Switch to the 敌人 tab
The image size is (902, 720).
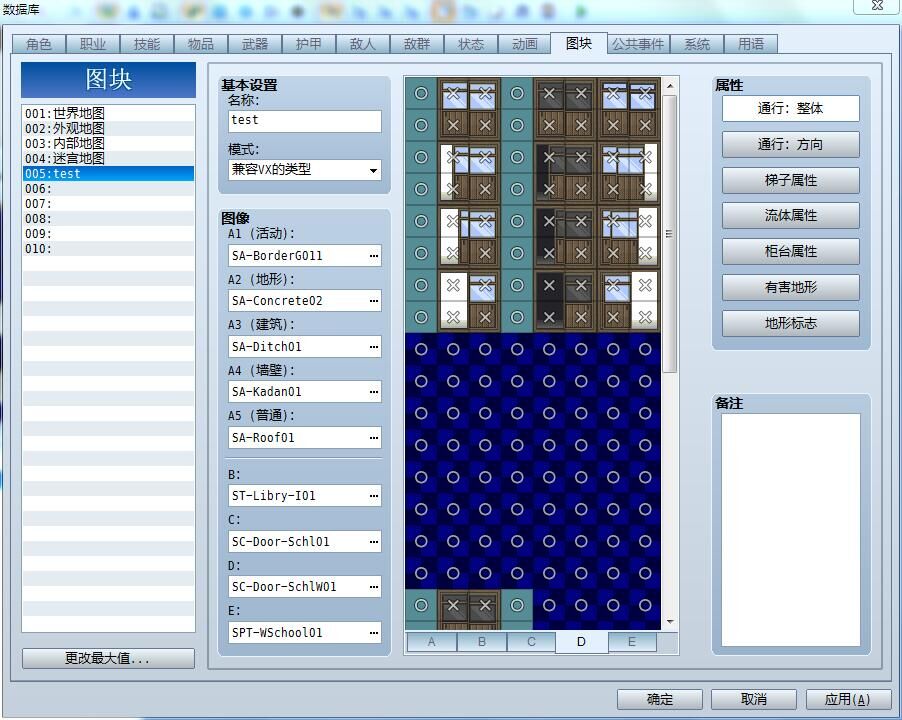363,44
